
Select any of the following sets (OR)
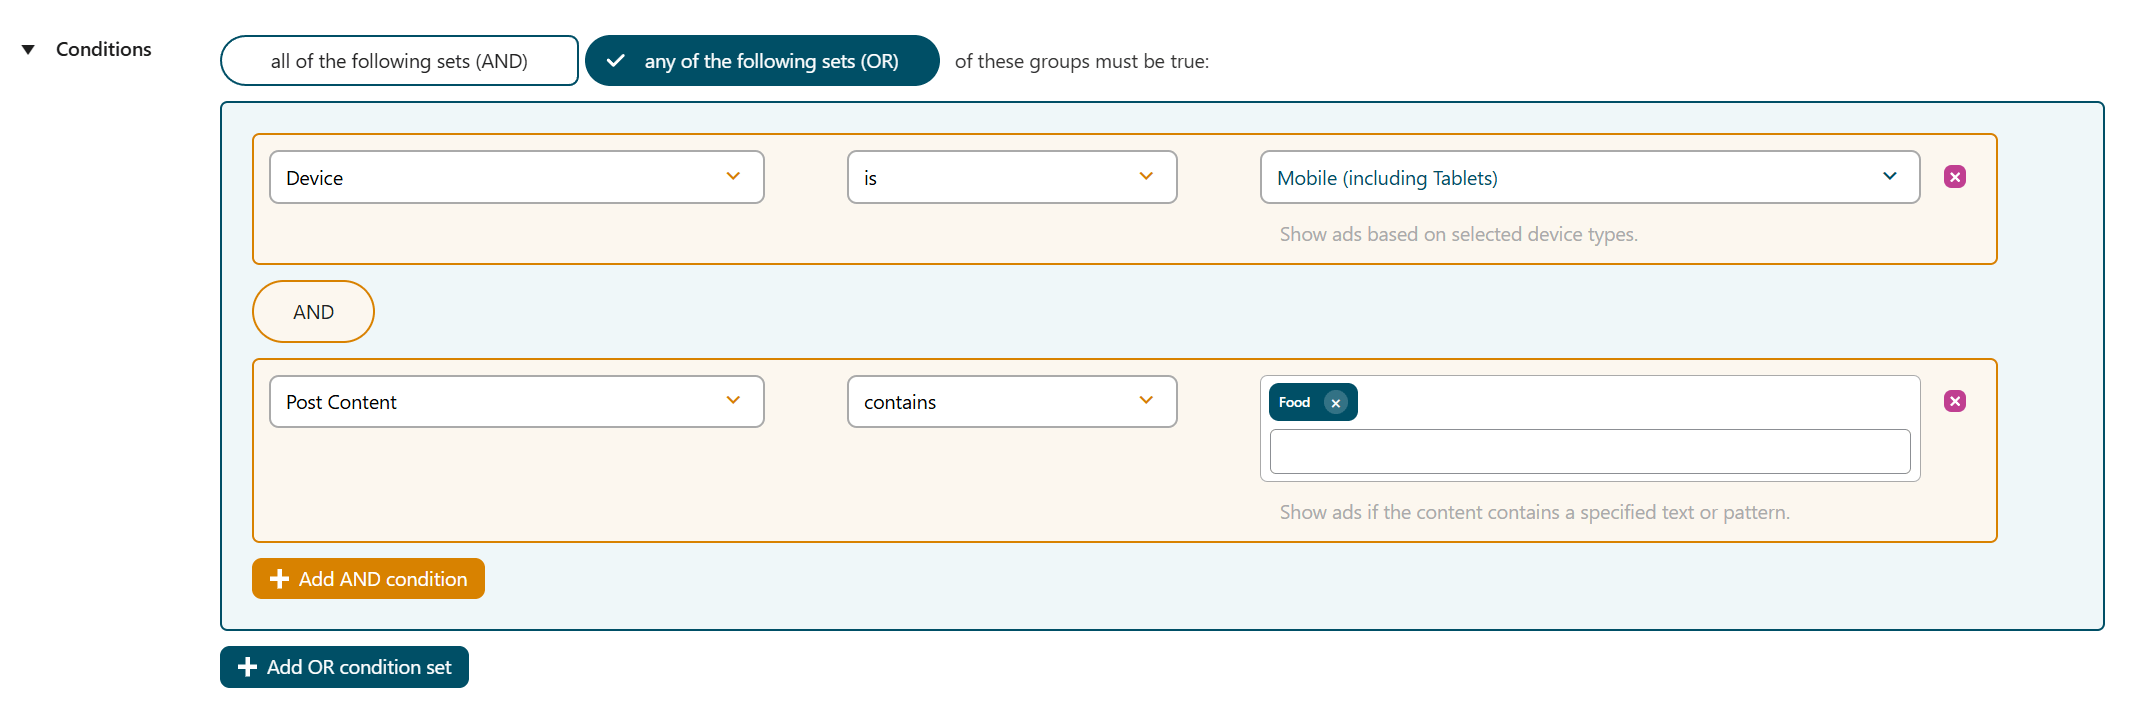pyautogui.click(x=770, y=61)
